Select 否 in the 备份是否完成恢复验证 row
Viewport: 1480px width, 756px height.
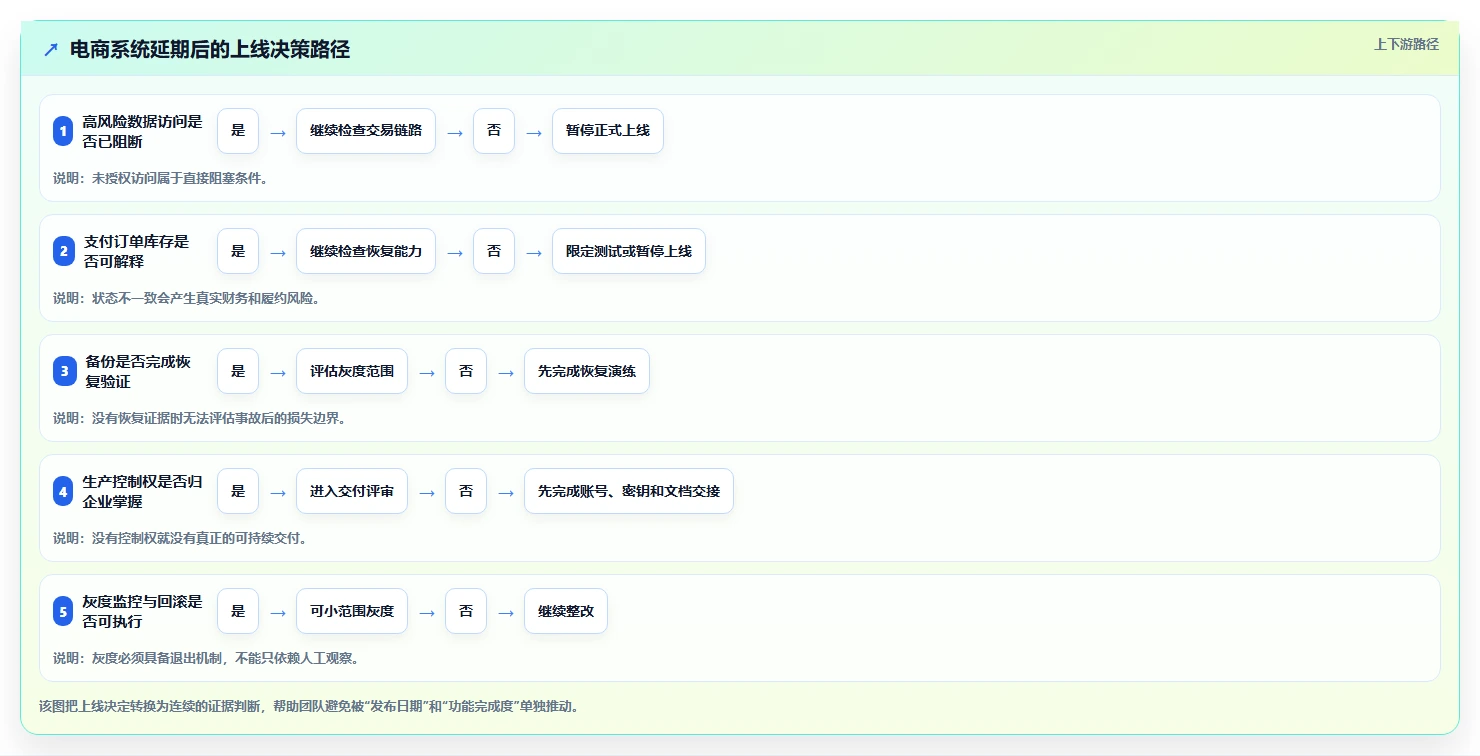(466, 371)
